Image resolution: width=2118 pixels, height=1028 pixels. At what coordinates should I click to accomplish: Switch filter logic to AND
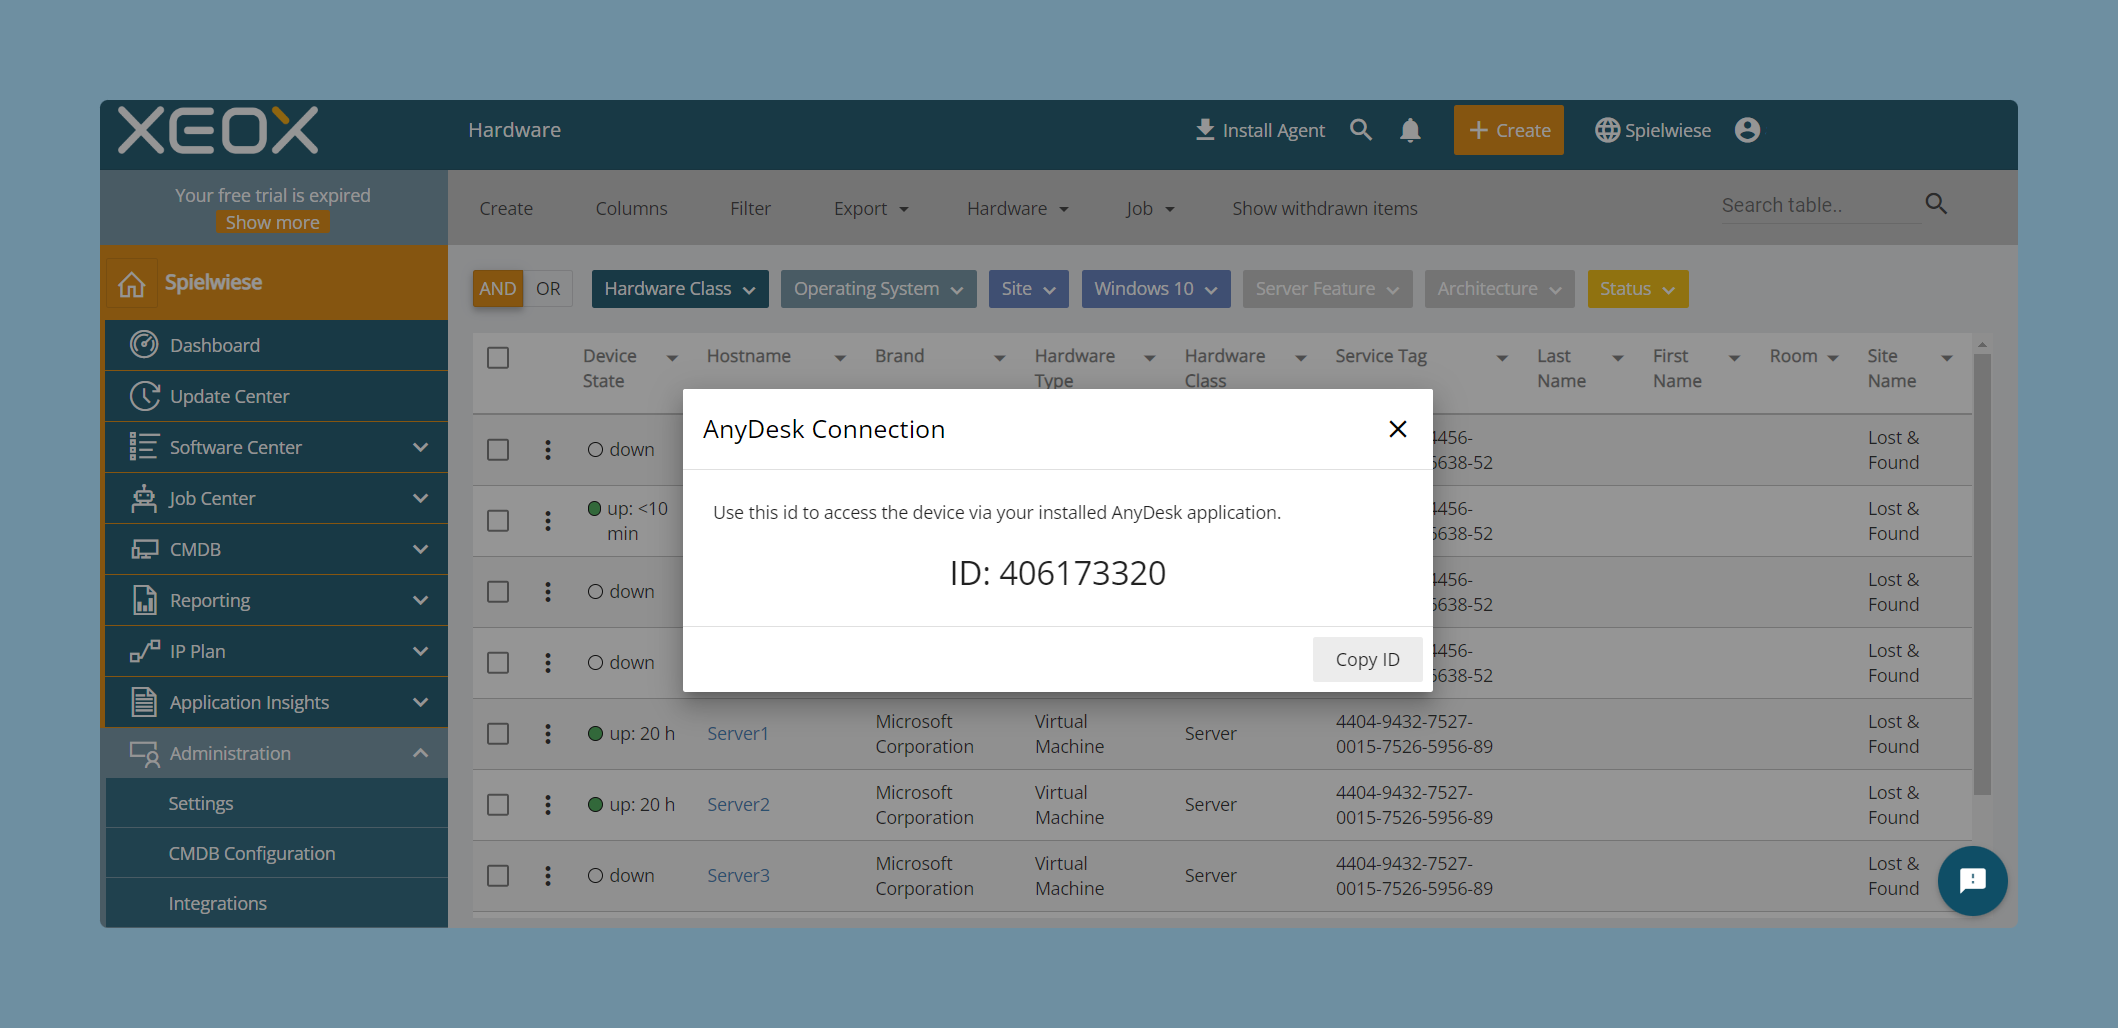click(498, 289)
